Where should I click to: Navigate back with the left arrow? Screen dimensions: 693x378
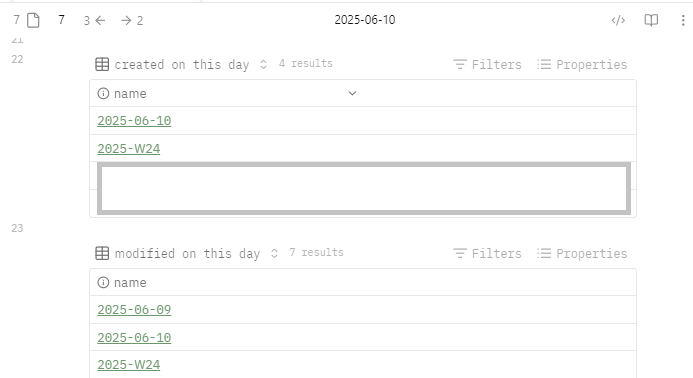[100, 20]
